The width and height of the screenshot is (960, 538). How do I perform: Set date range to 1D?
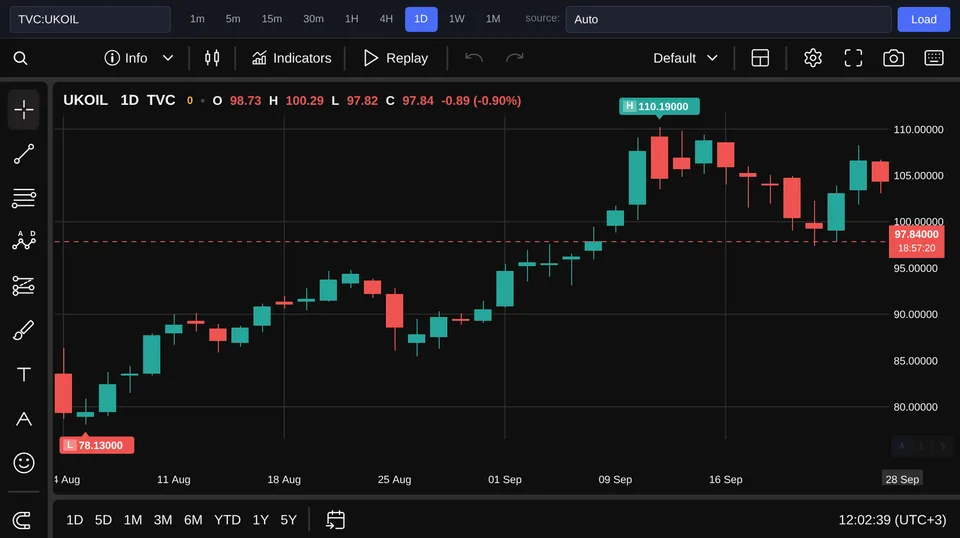[x=75, y=520]
